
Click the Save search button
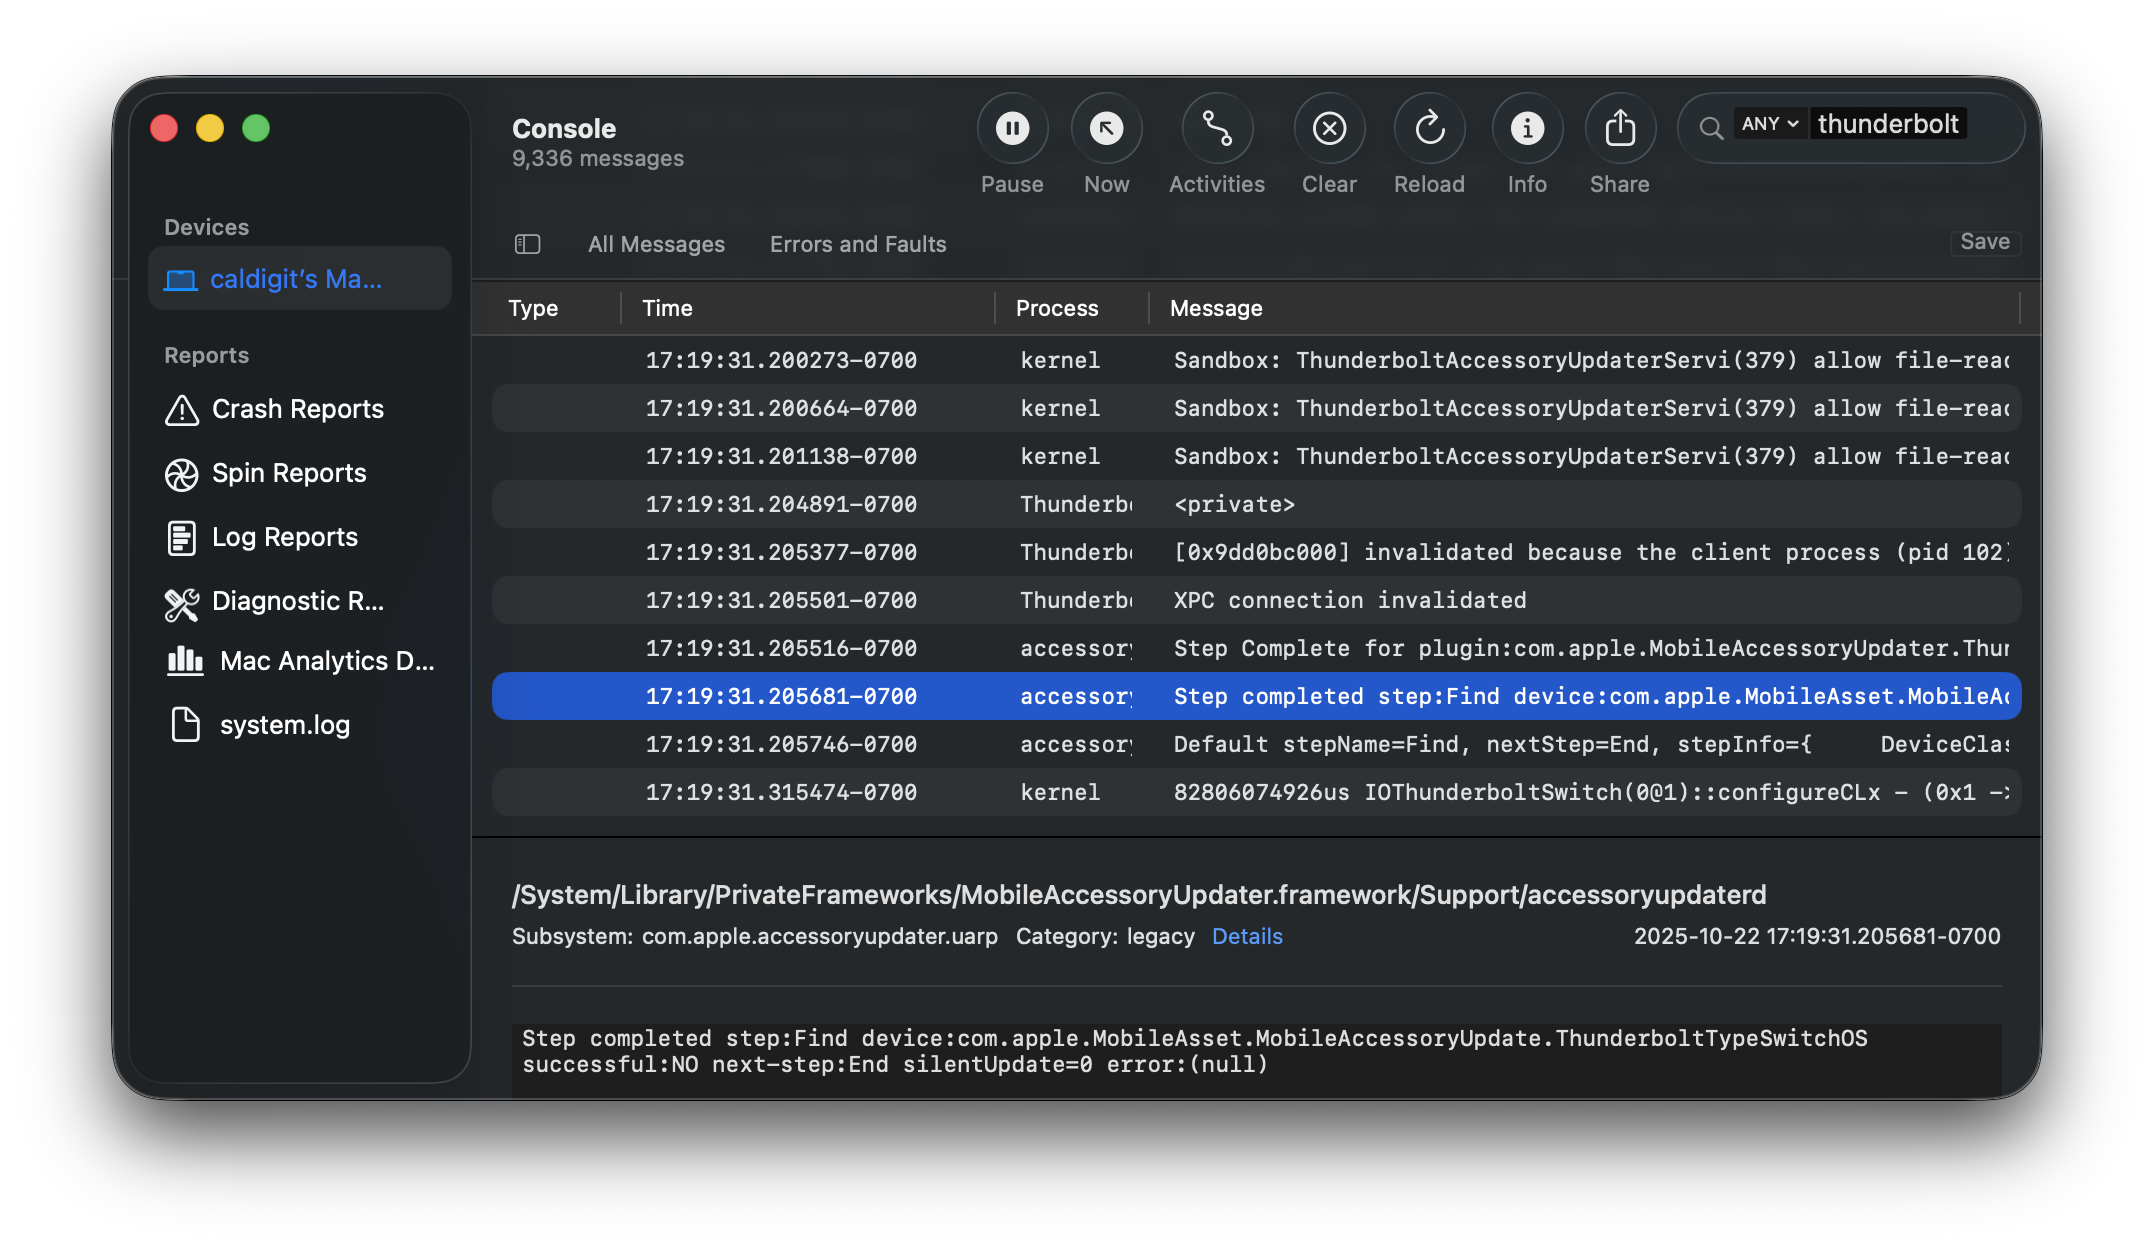(1985, 241)
